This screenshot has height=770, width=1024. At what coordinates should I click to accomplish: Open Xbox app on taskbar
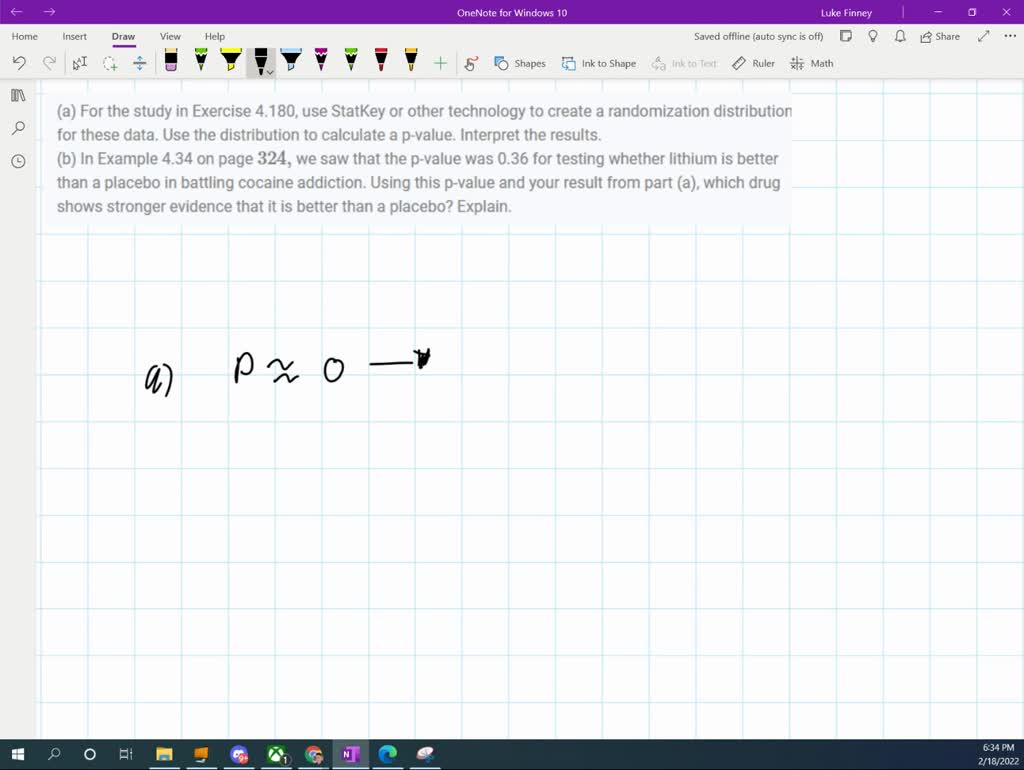(277, 754)
